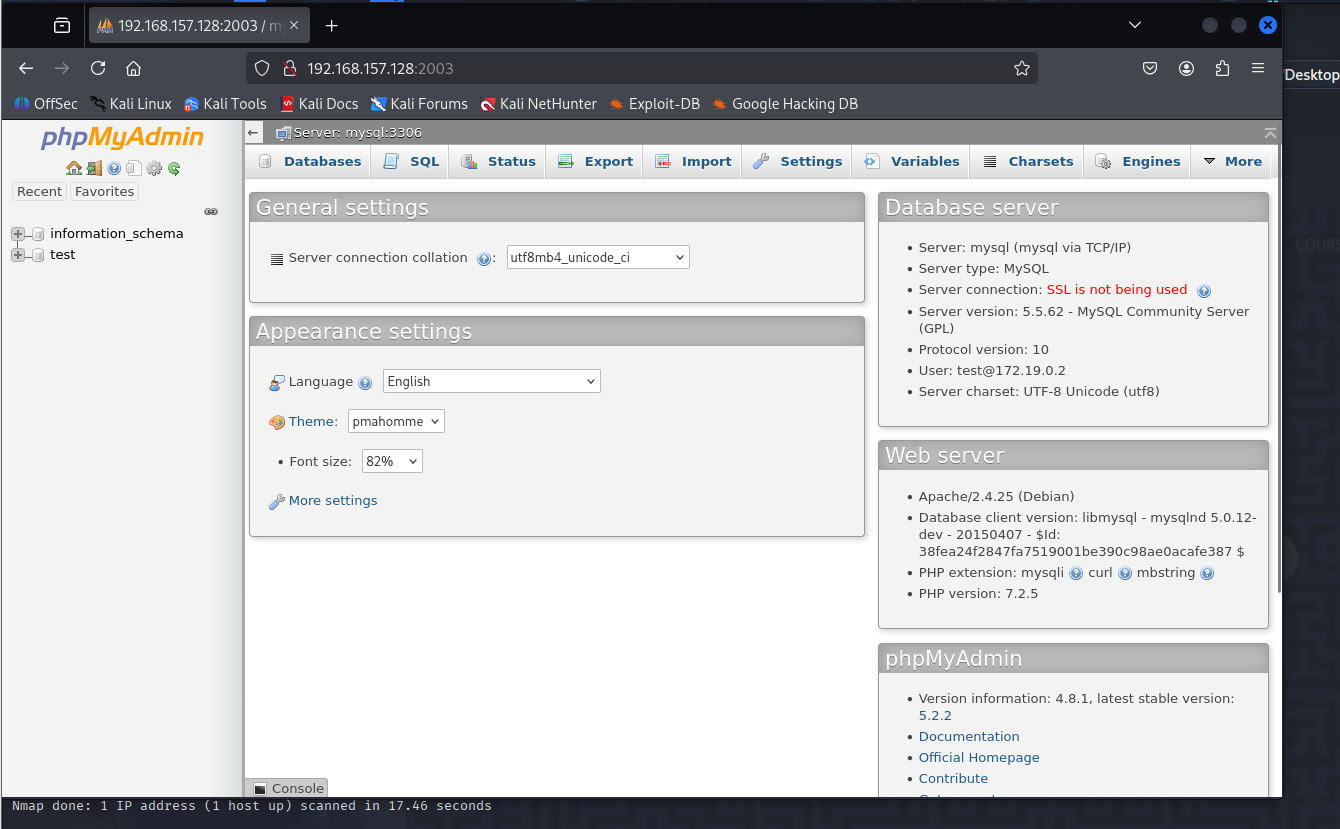Click the Theme: label link
The height and width of the screenshot is (829, 1340).
coord(313,422)
